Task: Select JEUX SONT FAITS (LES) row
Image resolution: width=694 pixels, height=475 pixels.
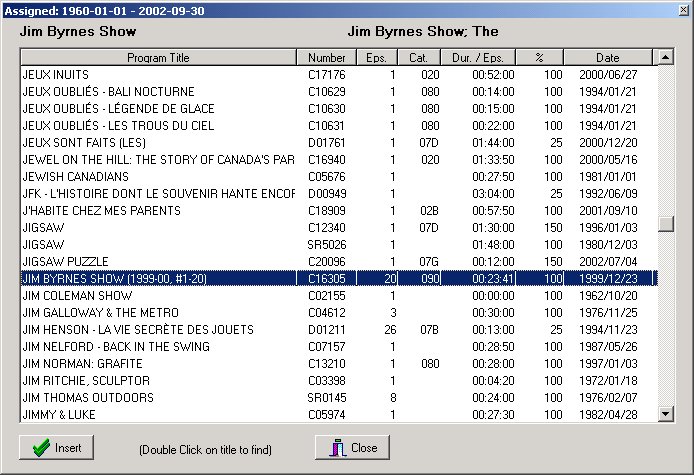Action: click(339, 143)
